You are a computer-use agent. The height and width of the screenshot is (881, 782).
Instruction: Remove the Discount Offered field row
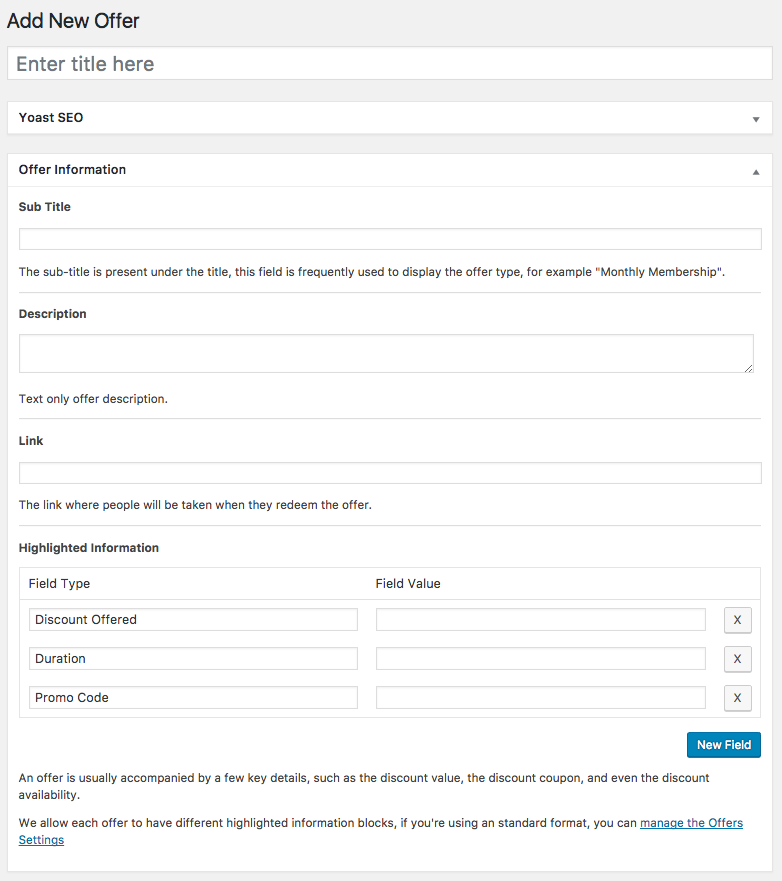(x=737, y=620)
